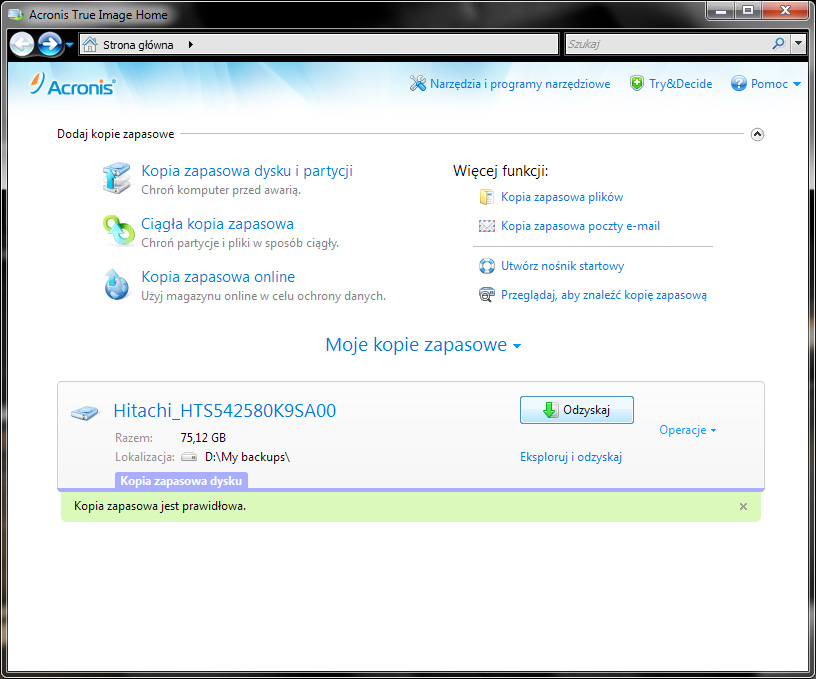The width and height of the screenshot is (816, 679).
Task: Open the Operacje dropdown
Action: tap(687, 430)
